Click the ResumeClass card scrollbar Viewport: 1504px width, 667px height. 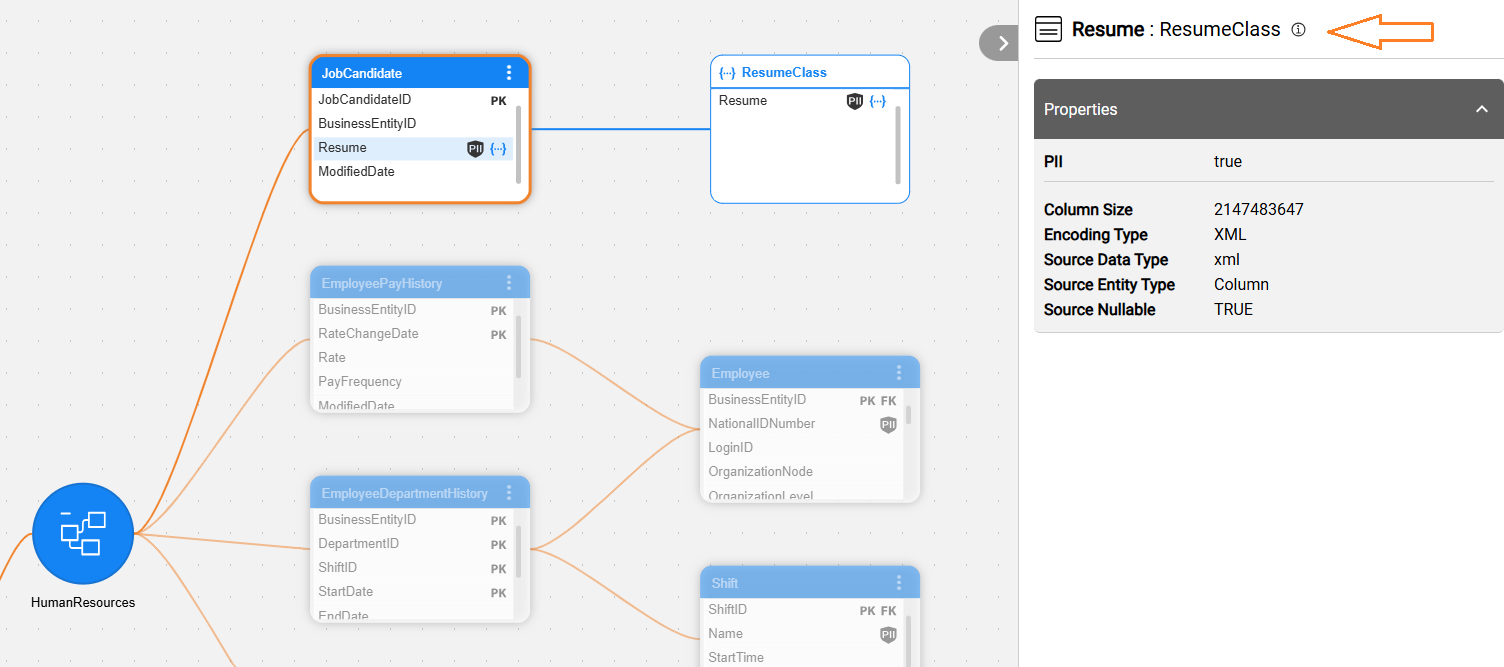coord(898,145)
